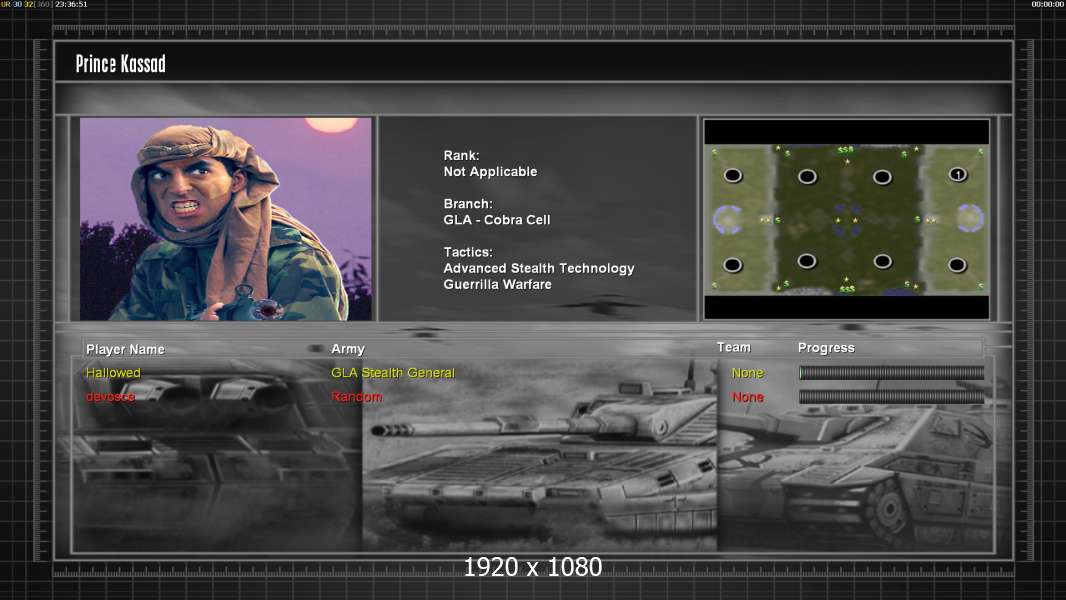Click the Guerrilla Warfare line
Screen dimensions: 1066x600
tap(498, 285)
